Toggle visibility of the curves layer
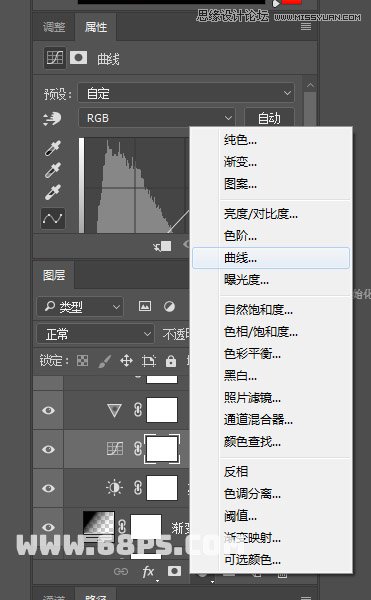Screen dimensions: 371x600 tap(48, 449)
